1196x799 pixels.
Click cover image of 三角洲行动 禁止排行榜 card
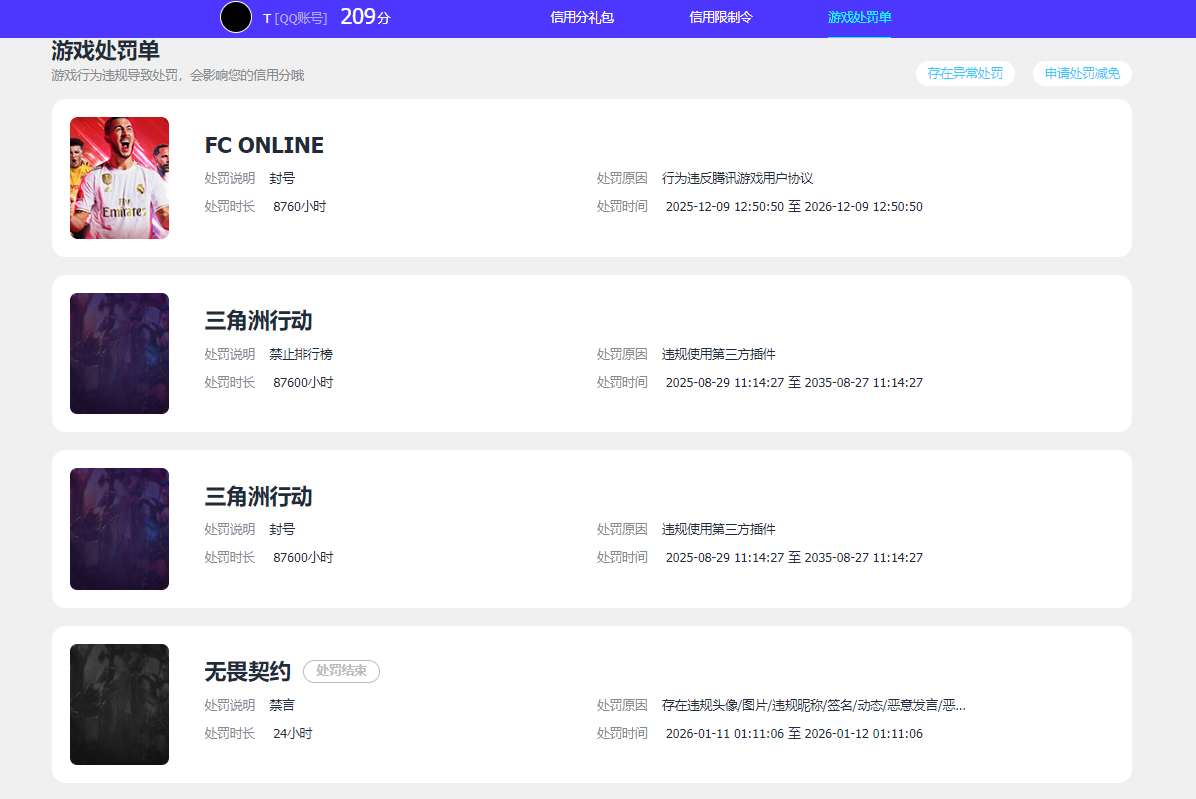119,353
